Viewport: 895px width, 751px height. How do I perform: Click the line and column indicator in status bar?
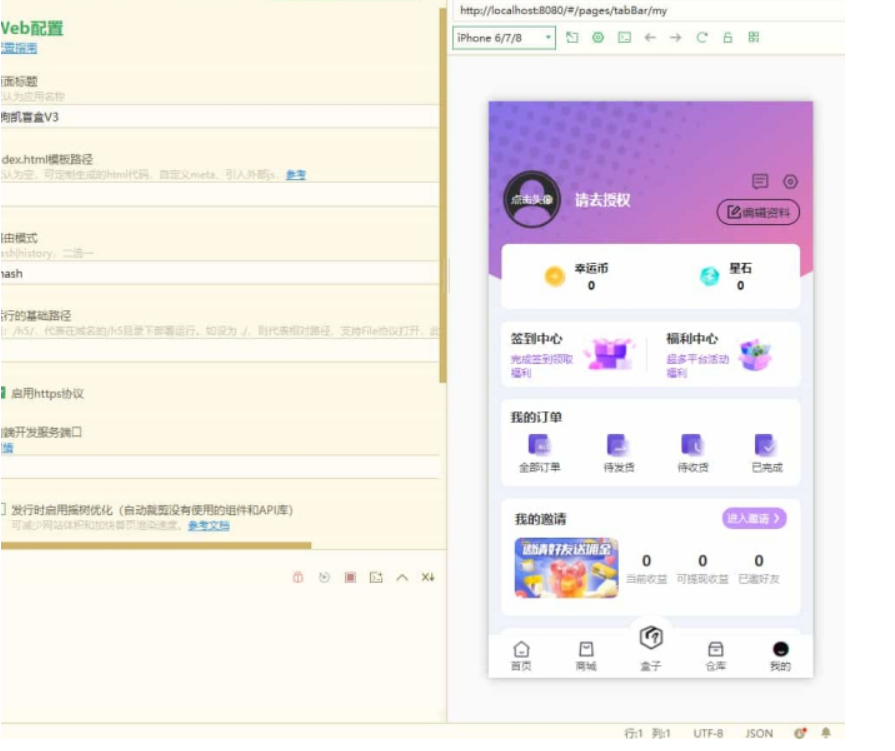647,733
